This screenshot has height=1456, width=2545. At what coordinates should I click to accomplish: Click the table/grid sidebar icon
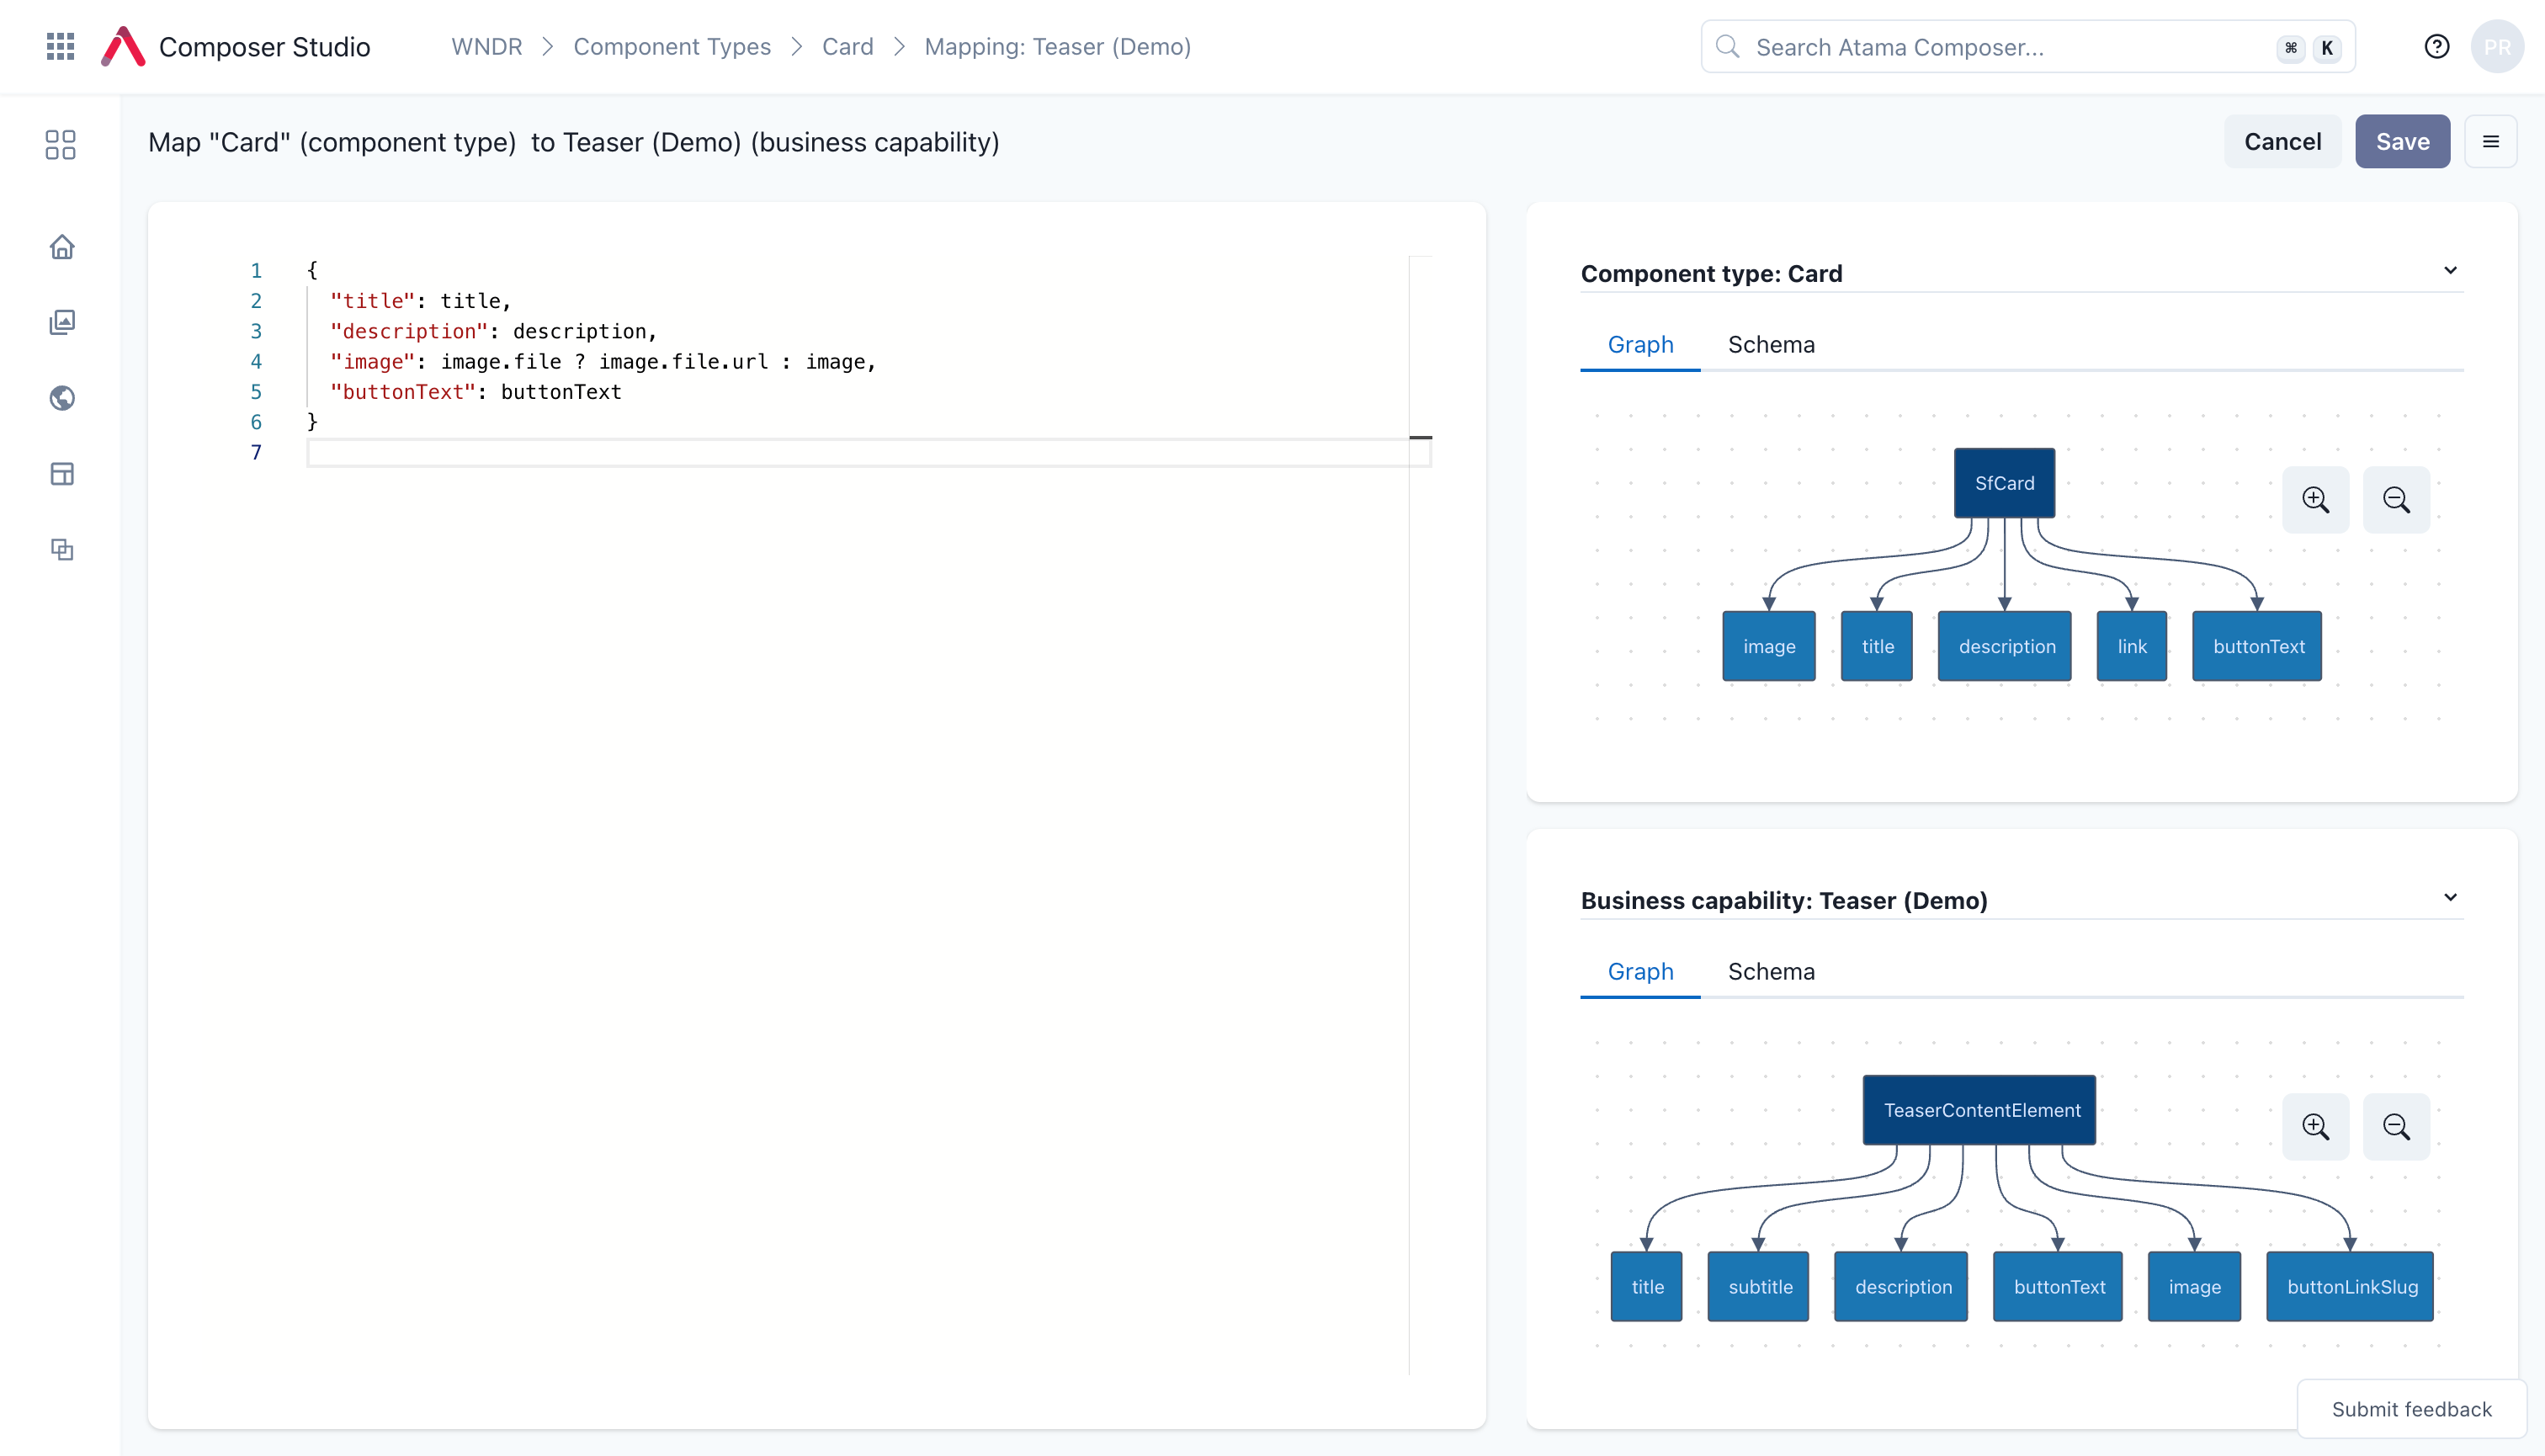click(x=61, y=474)
